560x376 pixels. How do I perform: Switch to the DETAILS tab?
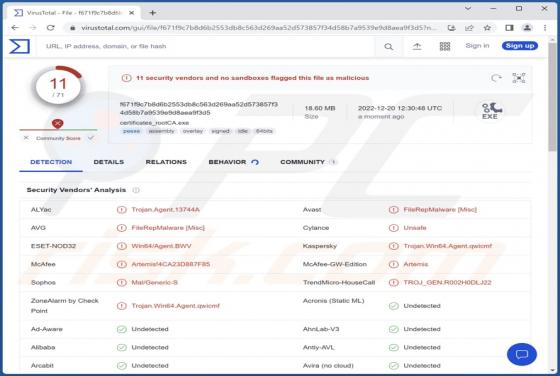[109, 162]
